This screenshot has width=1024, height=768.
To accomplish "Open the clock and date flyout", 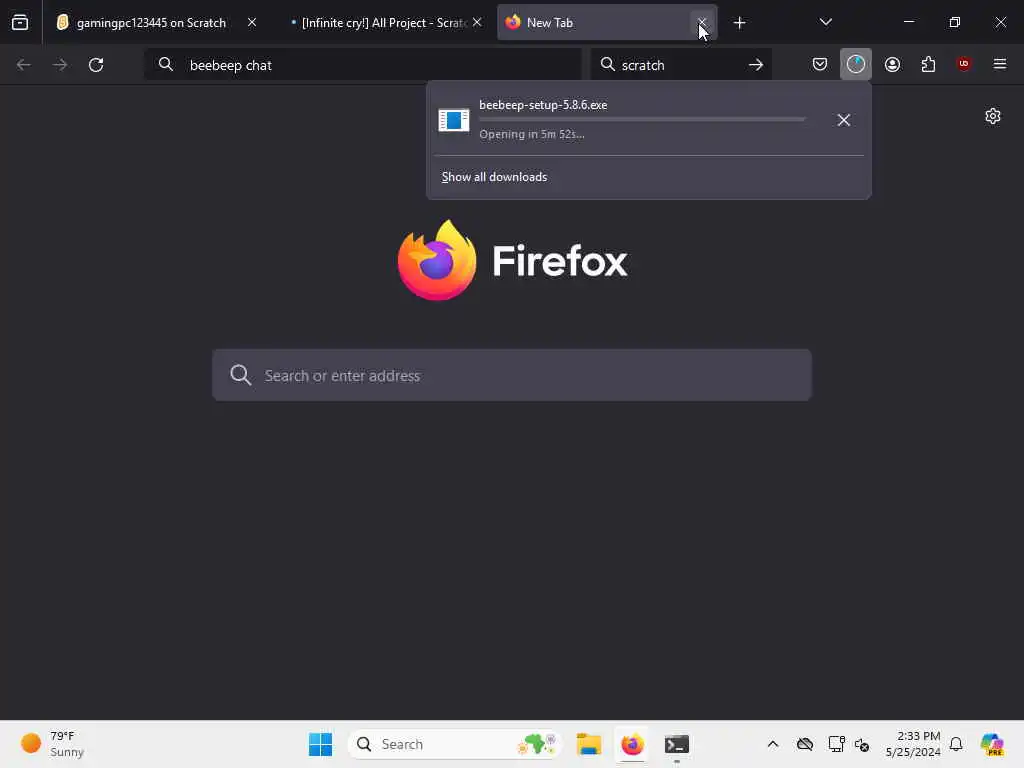I will click(x=913, y=744).
